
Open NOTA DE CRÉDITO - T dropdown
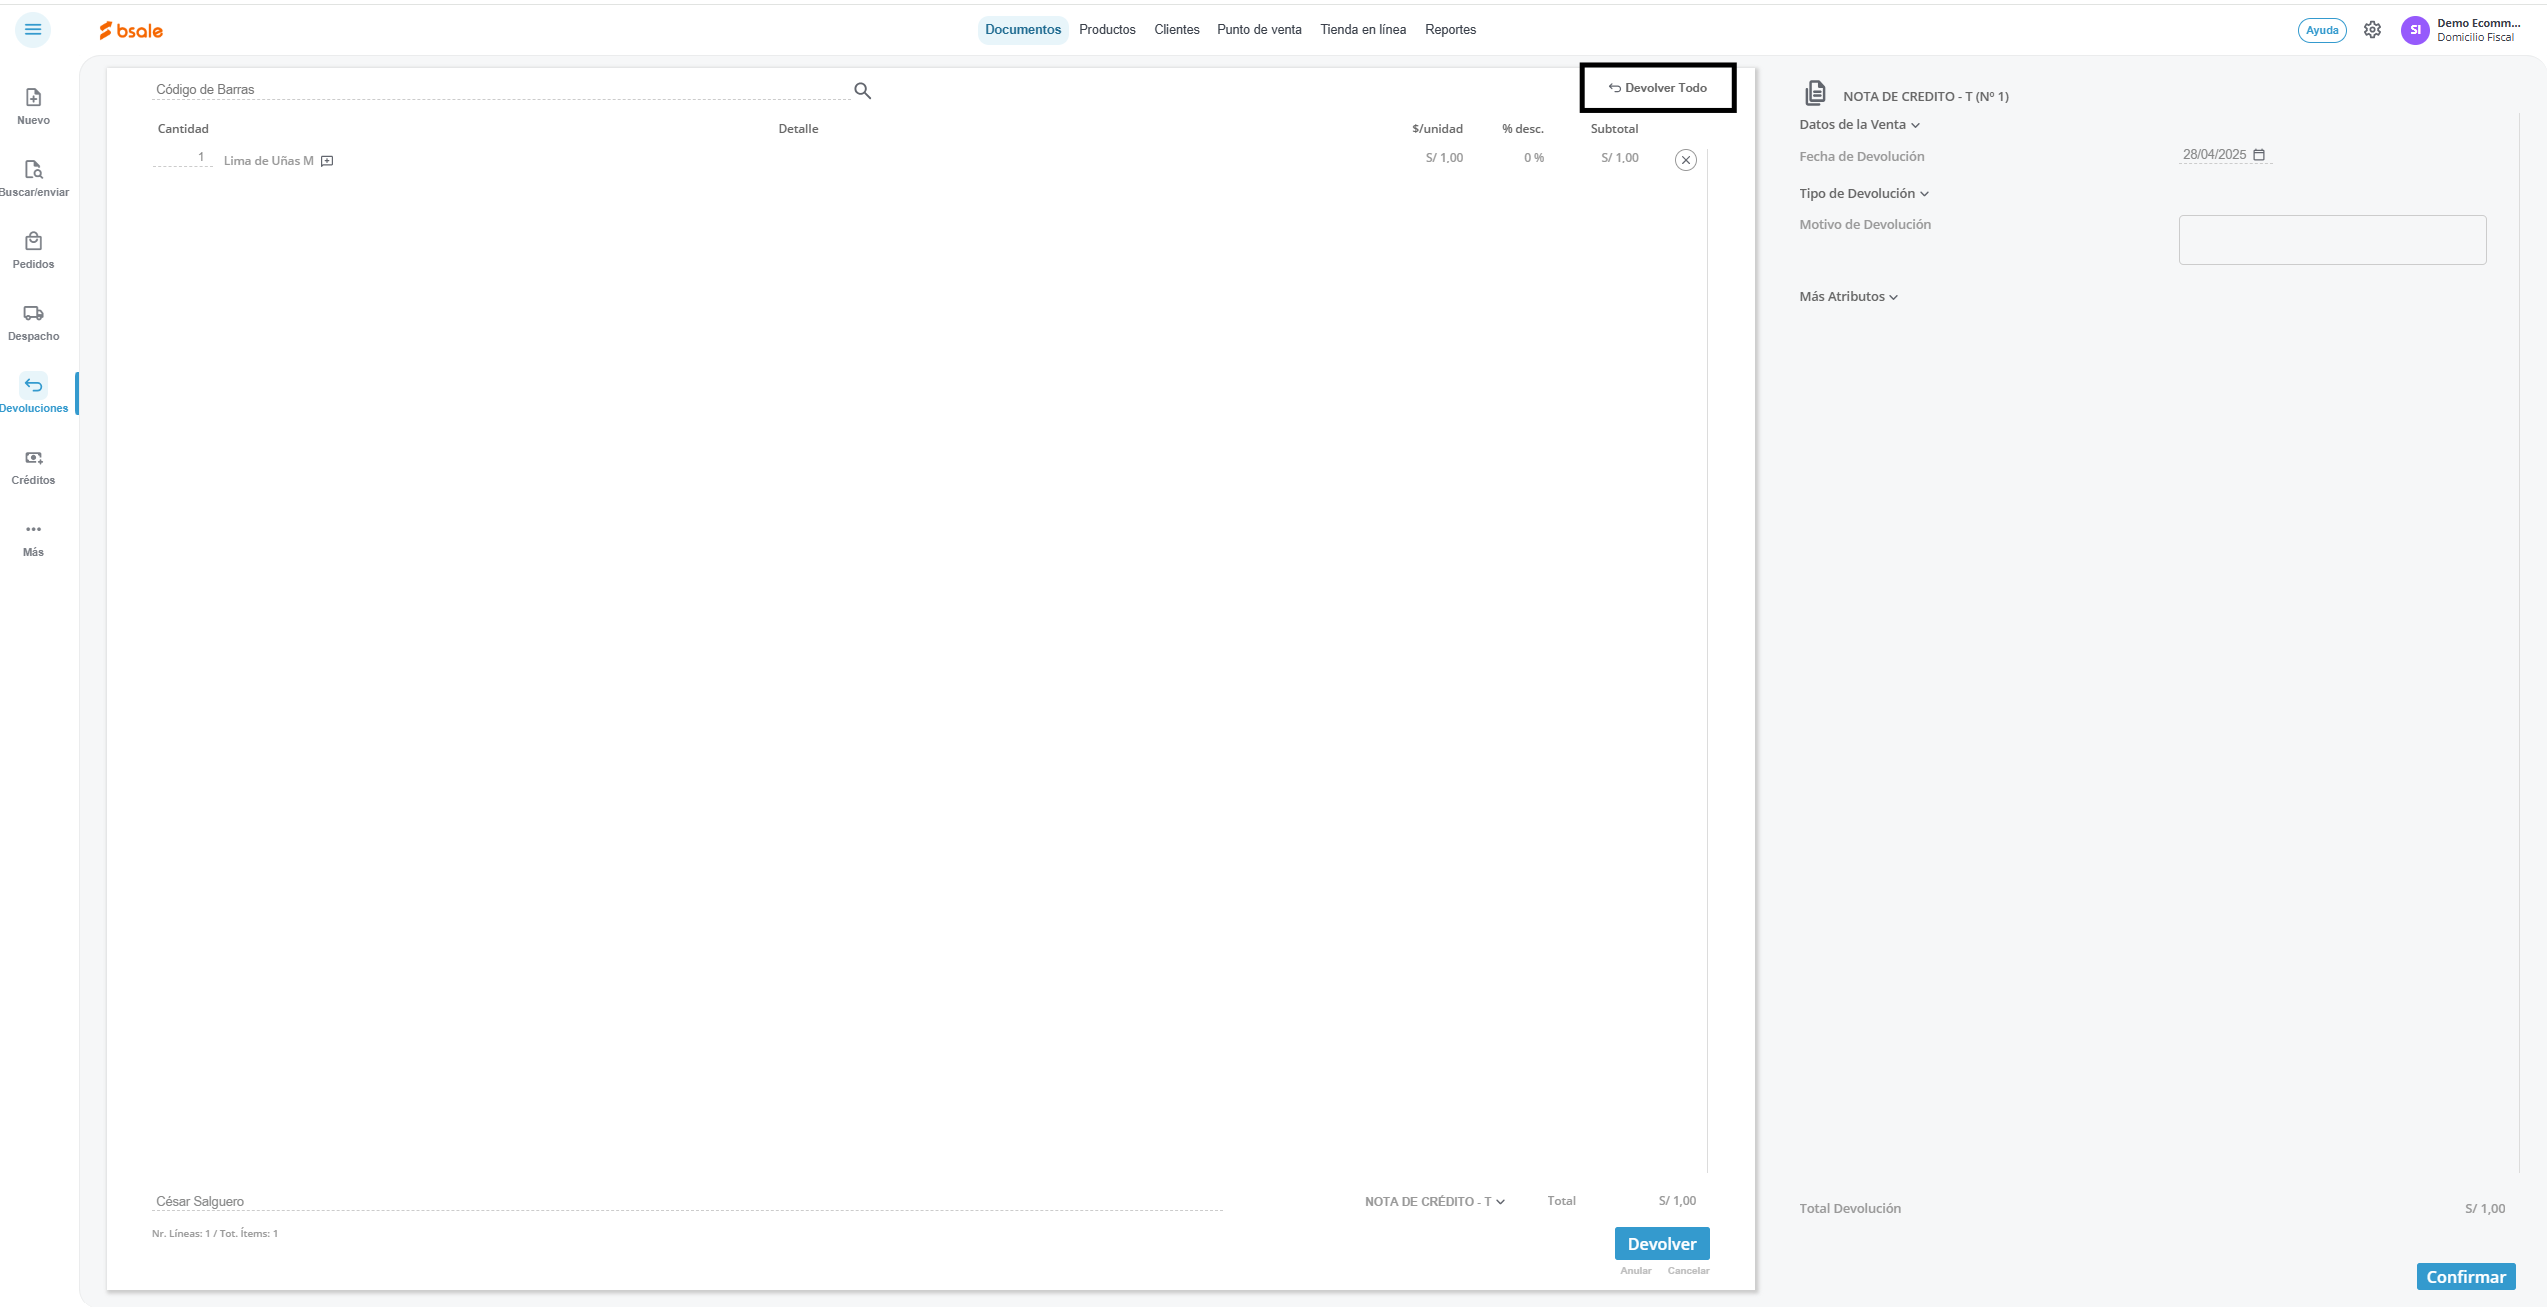click(1434, 1202)
